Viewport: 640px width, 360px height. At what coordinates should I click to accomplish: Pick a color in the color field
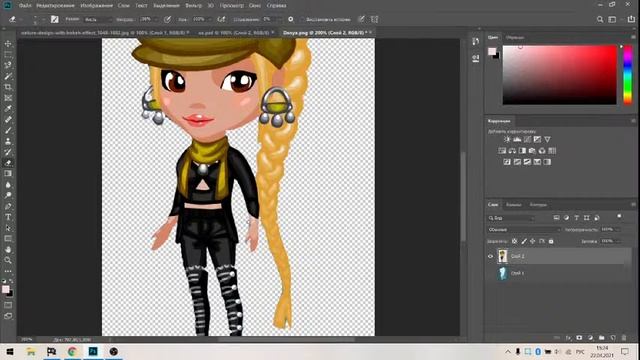(560, 75)
